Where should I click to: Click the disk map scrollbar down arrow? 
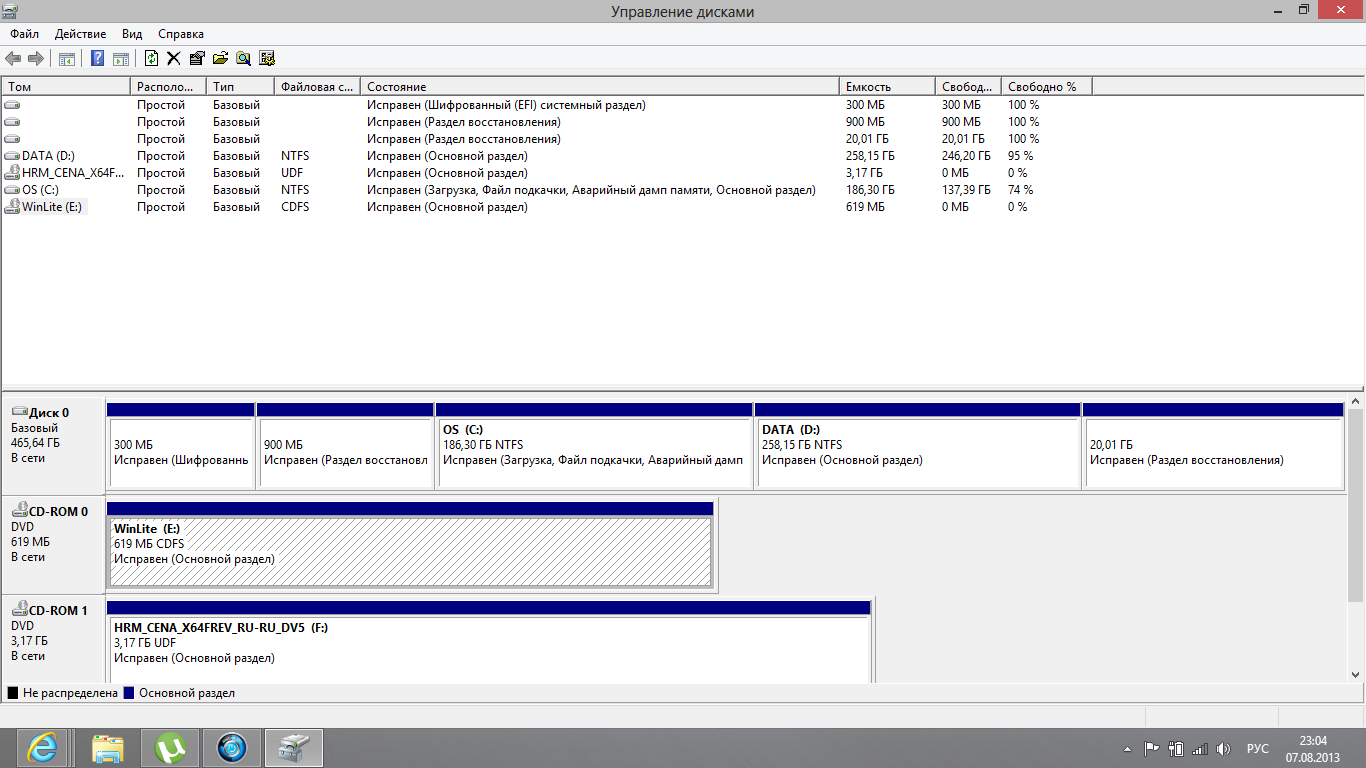(x=1356, y=676)
